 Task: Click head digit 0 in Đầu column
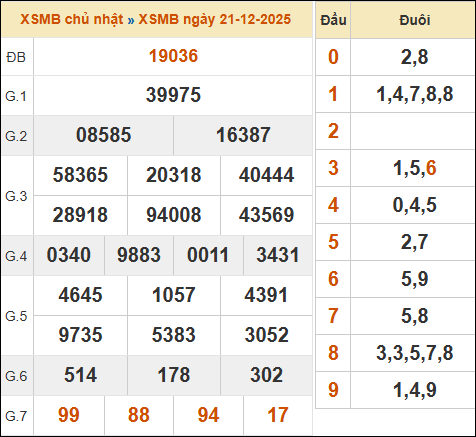(333, 57)
